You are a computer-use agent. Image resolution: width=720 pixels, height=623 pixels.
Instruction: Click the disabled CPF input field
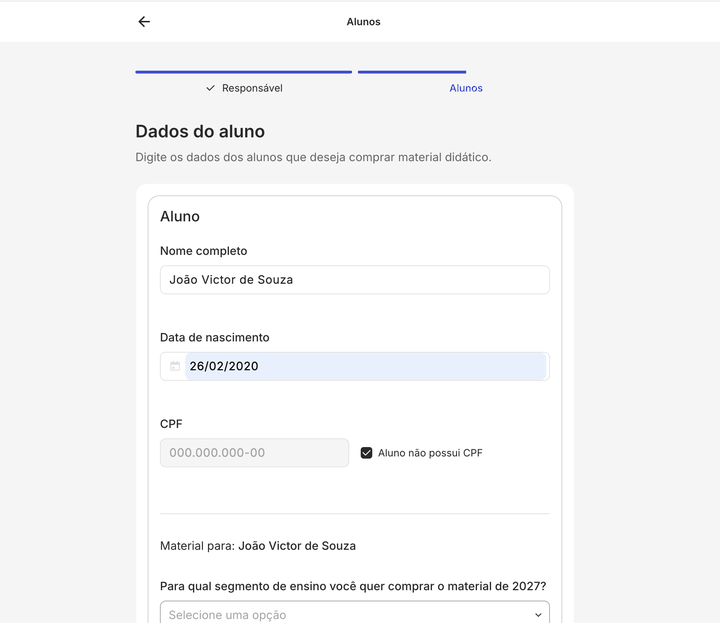254,453
